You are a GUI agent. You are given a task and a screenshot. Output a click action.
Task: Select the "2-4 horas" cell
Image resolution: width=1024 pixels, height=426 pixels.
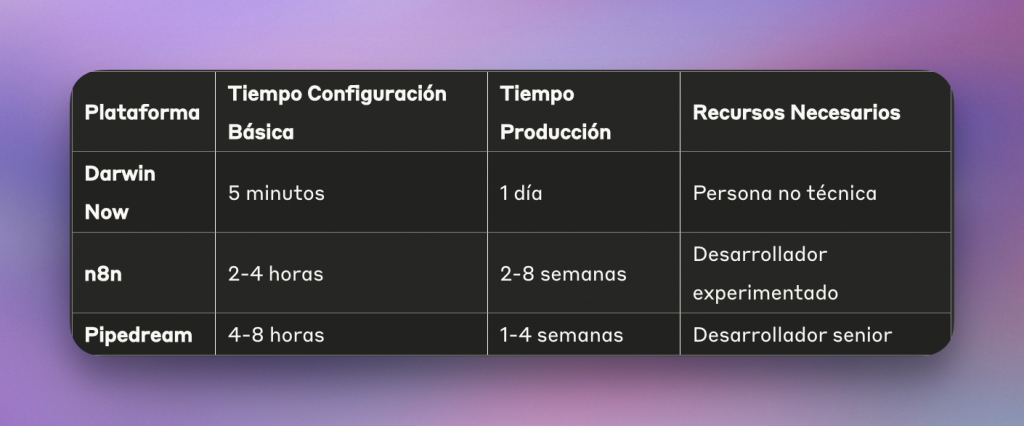[275, 274]
